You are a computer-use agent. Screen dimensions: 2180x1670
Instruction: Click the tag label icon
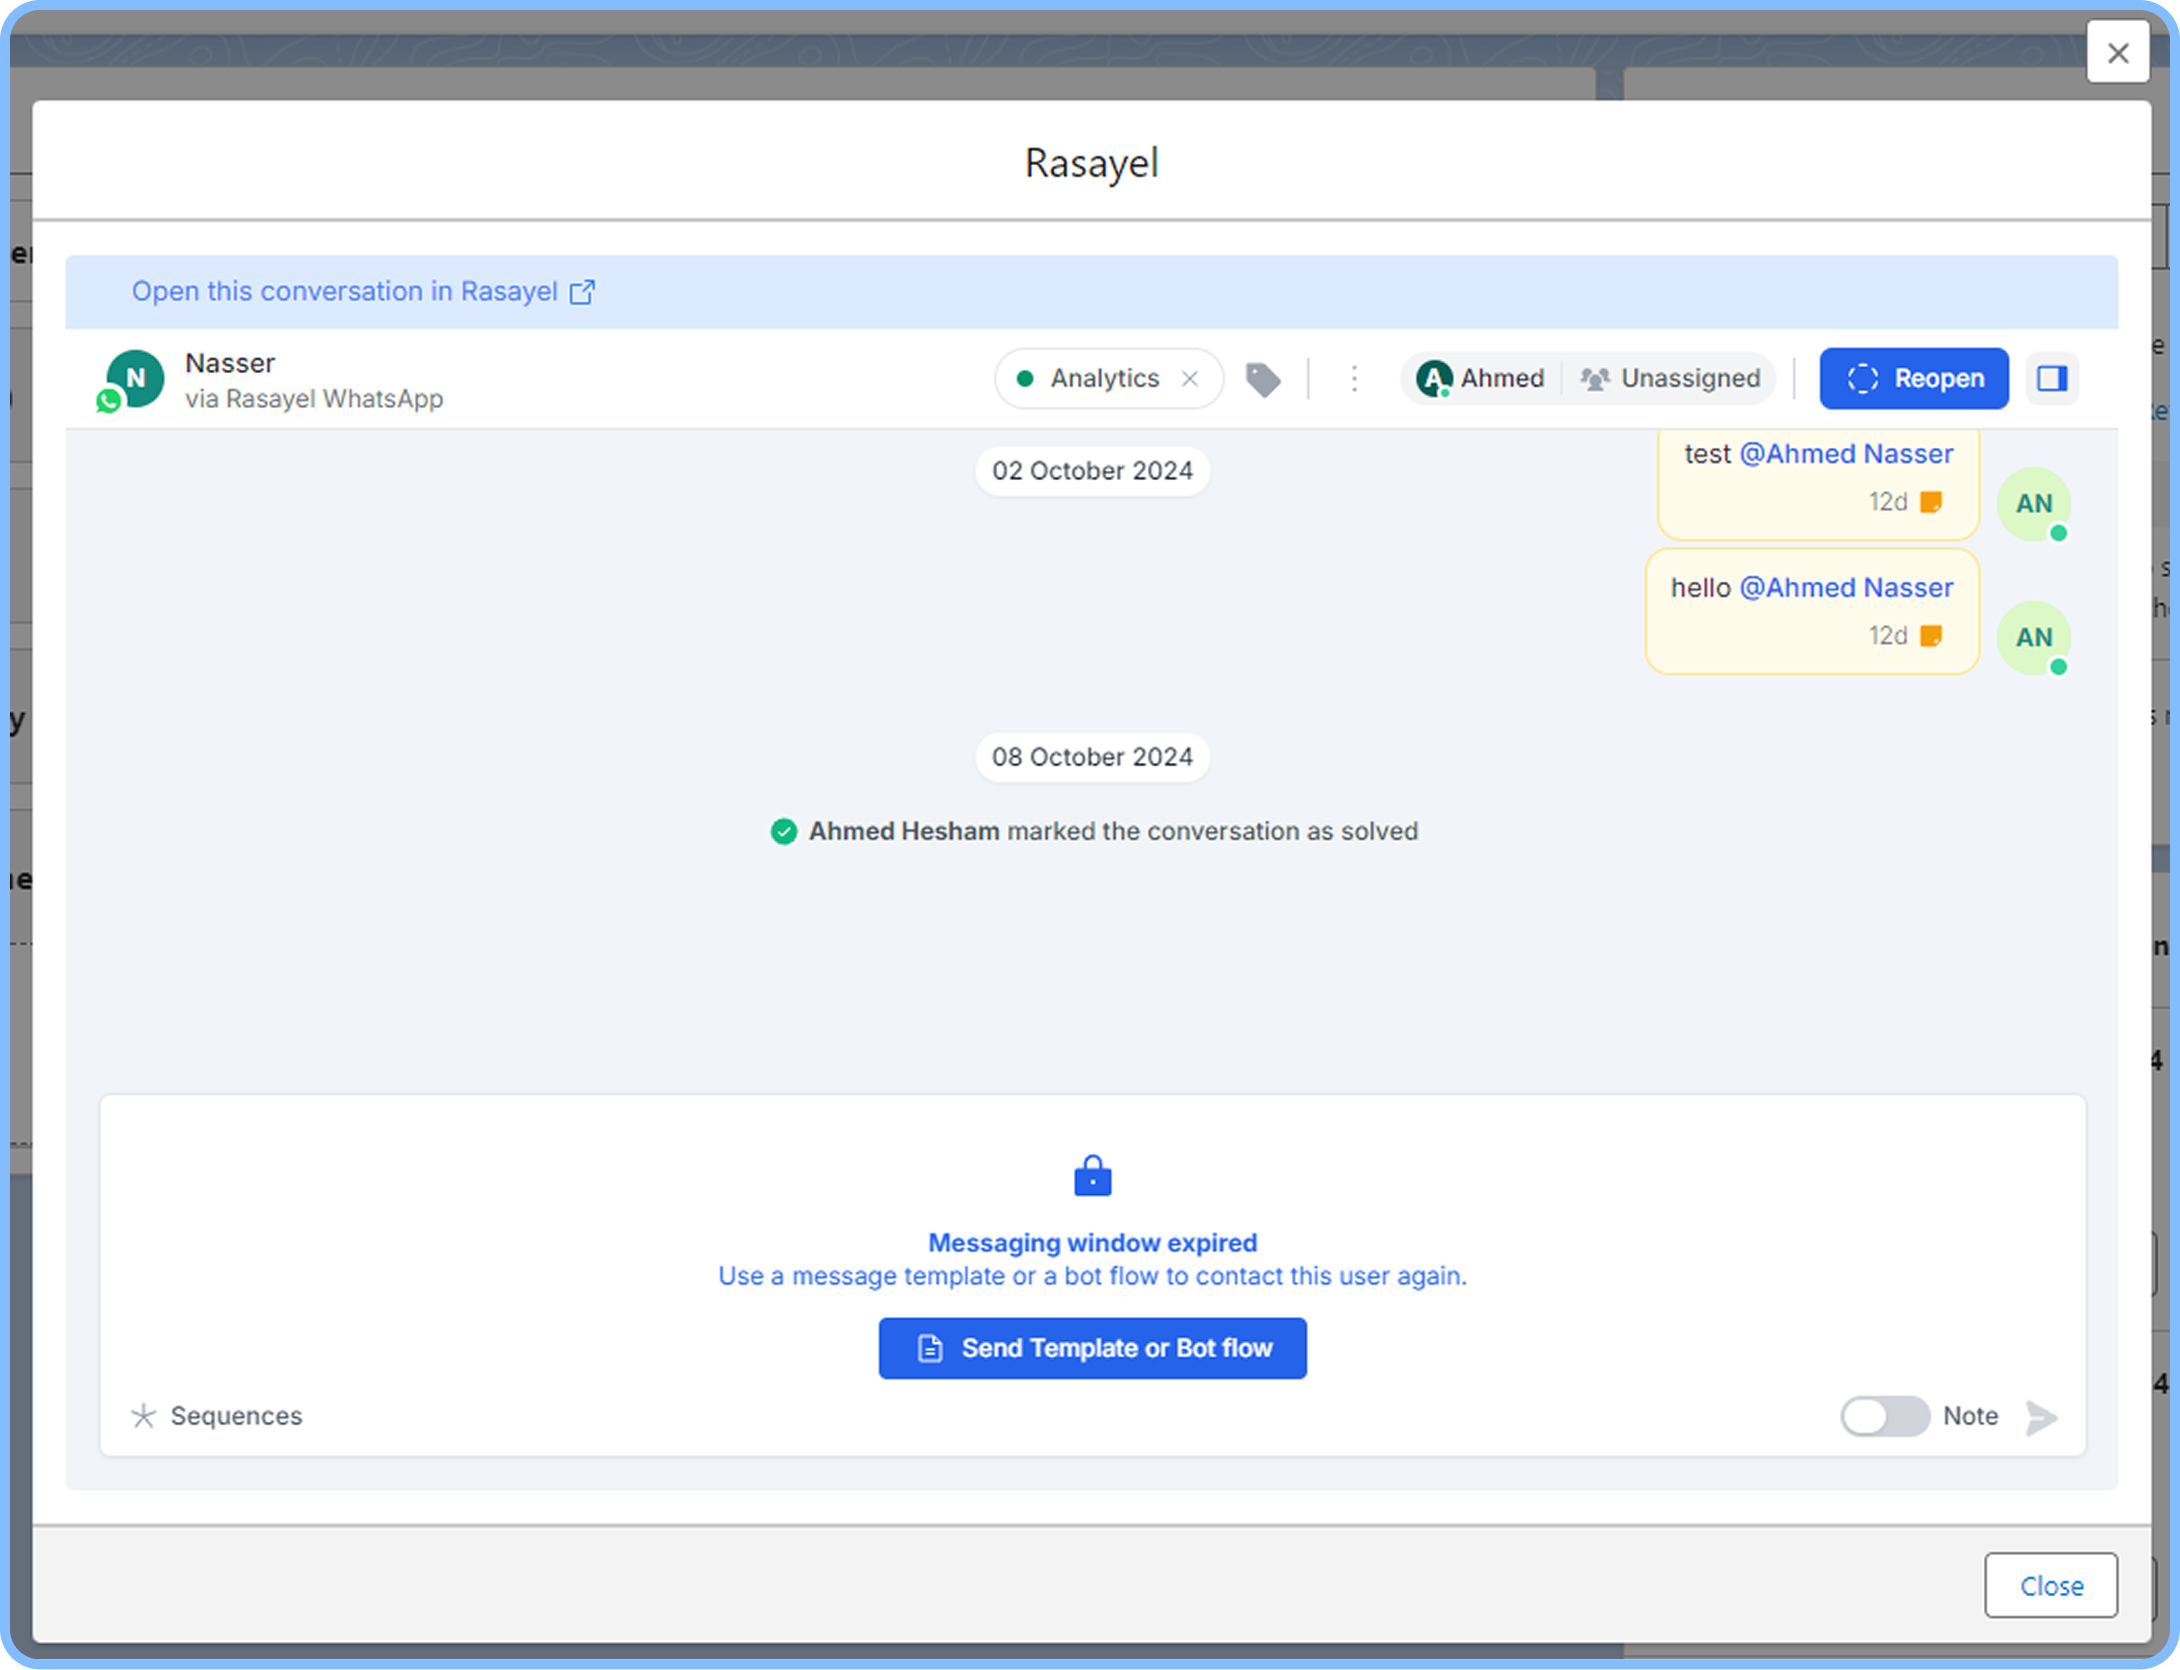click(x=1262, y=379)
